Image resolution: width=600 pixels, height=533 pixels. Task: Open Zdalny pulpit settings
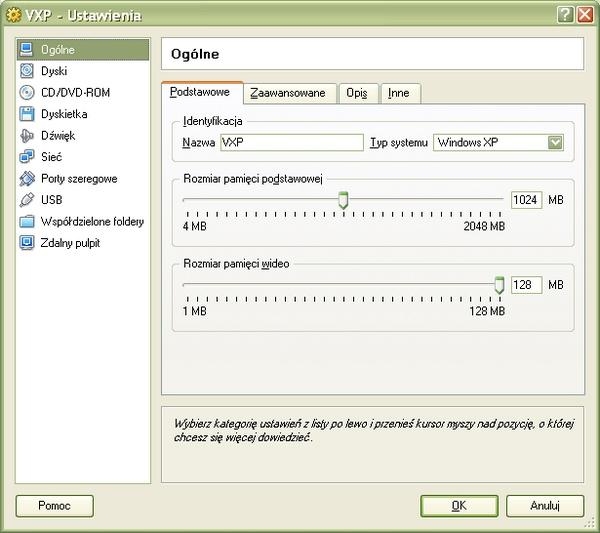coord(70,243)
